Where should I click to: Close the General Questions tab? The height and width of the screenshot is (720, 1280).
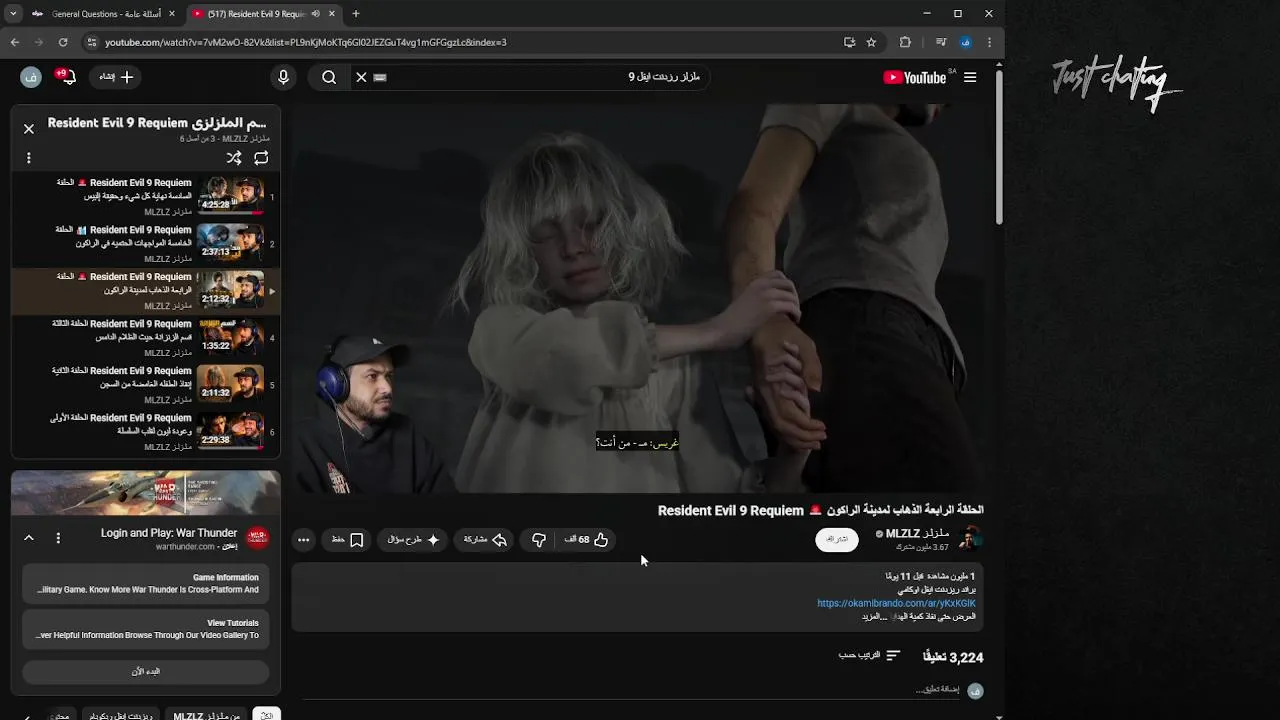[171, 14]
